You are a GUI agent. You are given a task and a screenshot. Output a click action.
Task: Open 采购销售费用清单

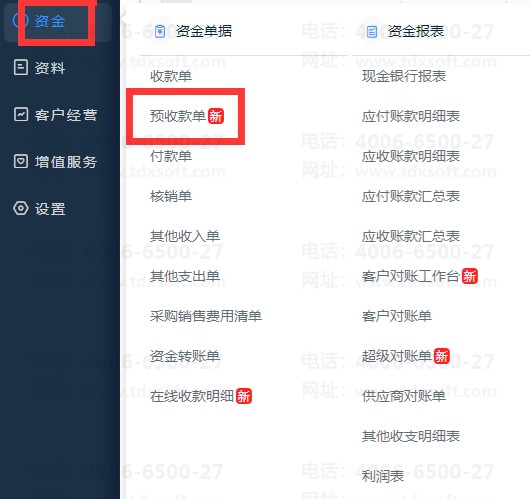tap(206, 316)
